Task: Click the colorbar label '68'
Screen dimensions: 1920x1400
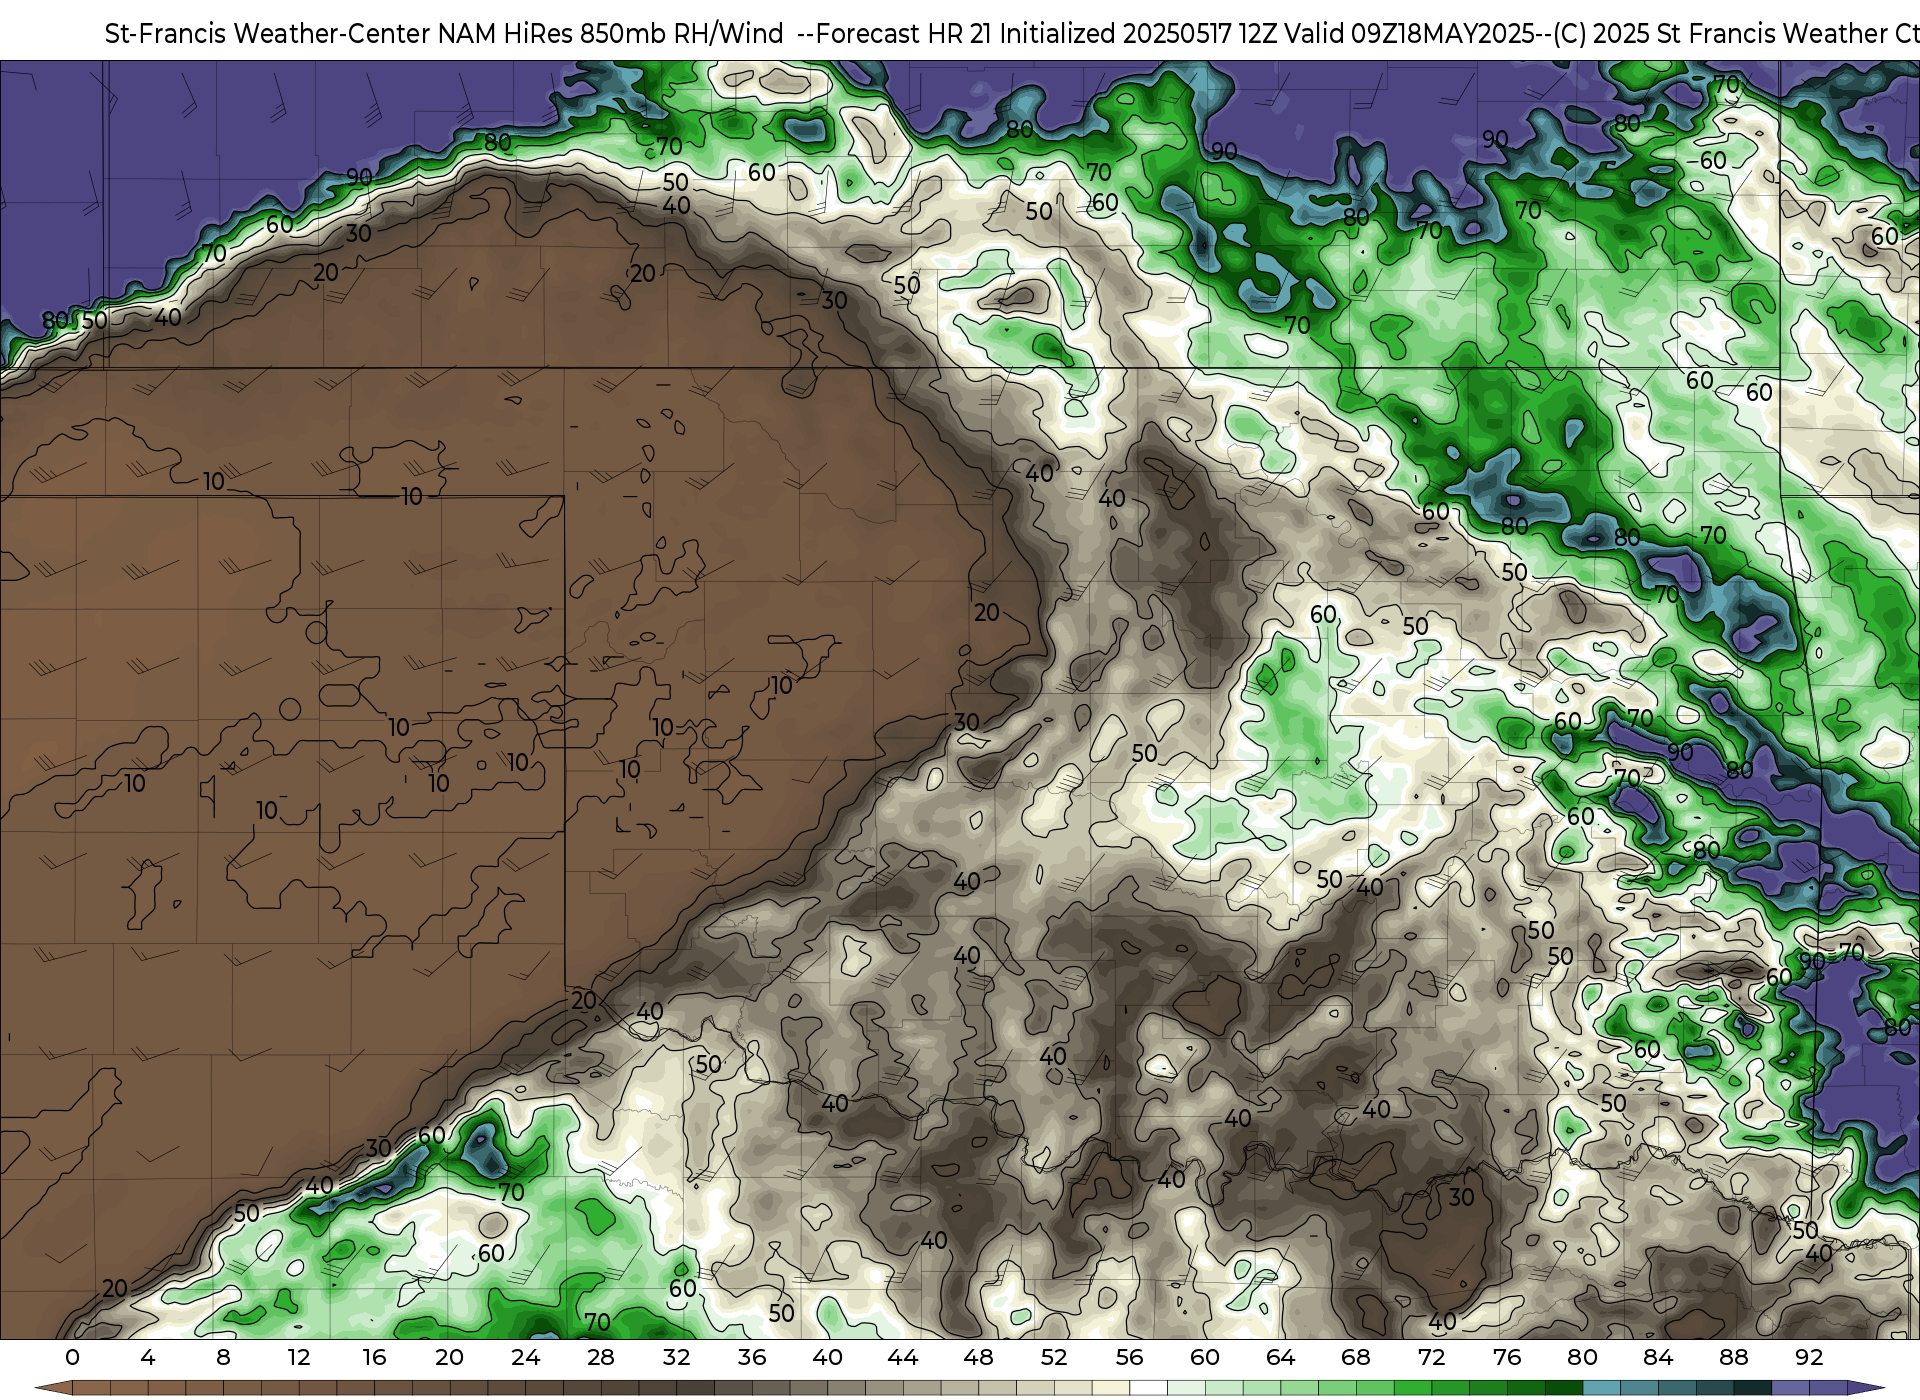Action: 1356,1357
